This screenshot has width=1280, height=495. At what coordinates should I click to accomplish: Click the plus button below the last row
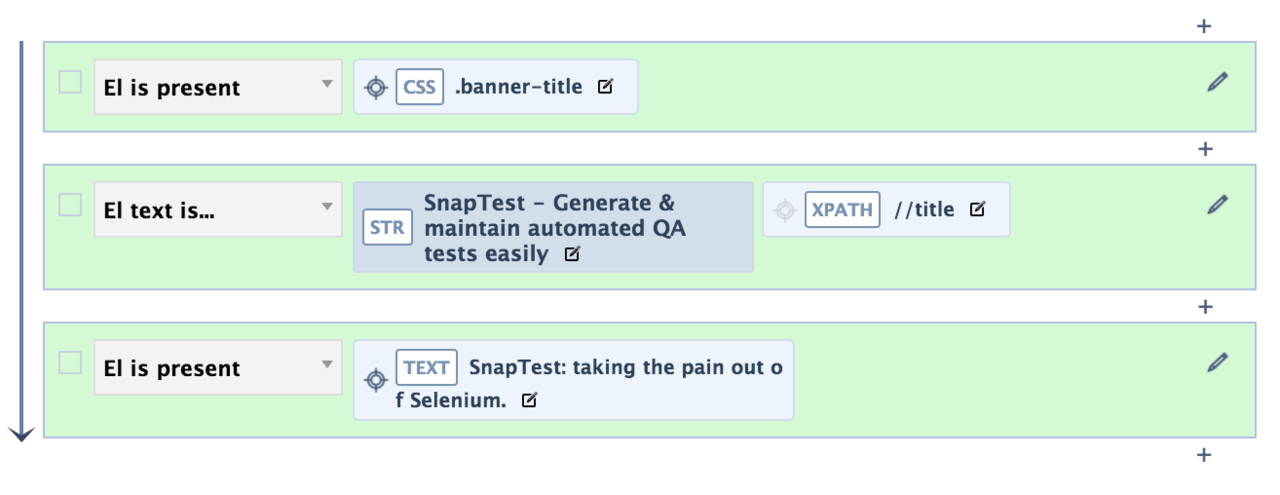[x=1204, y=455]
